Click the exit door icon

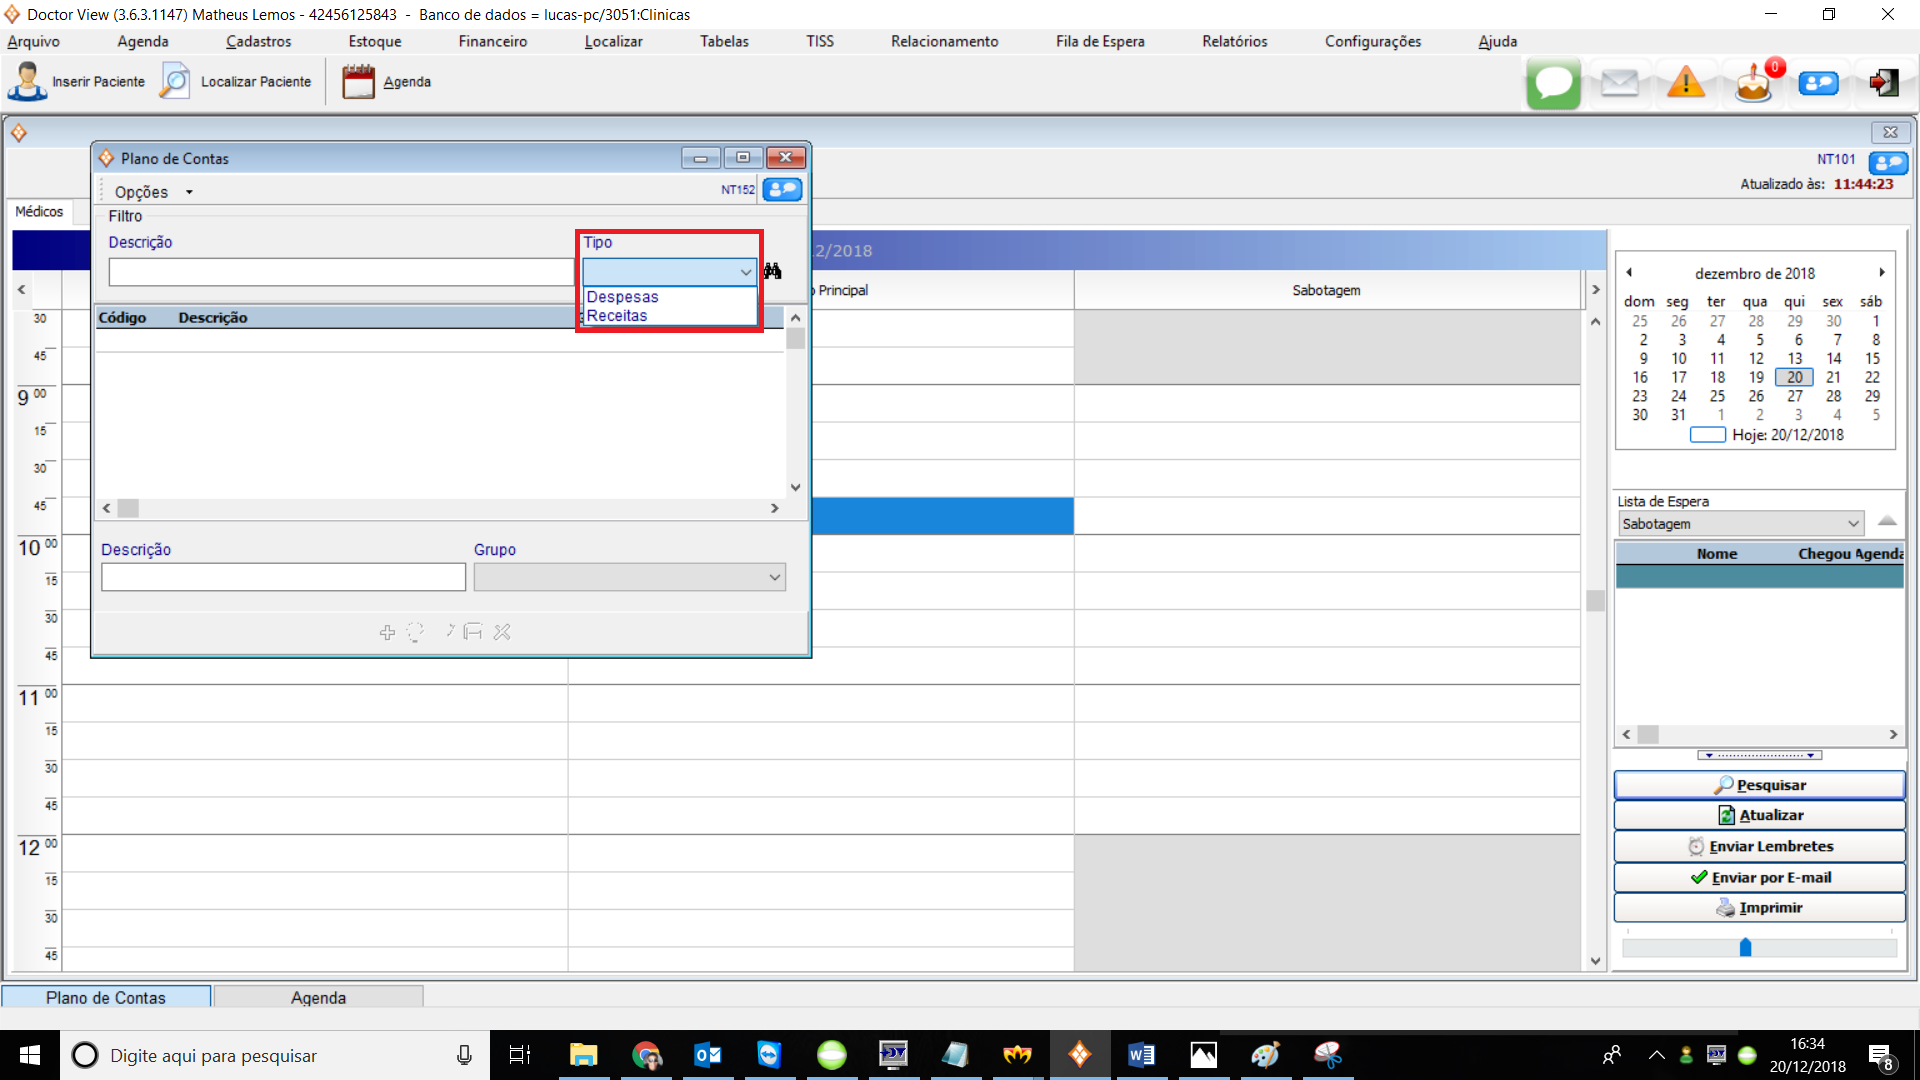tap(1884, 83)
